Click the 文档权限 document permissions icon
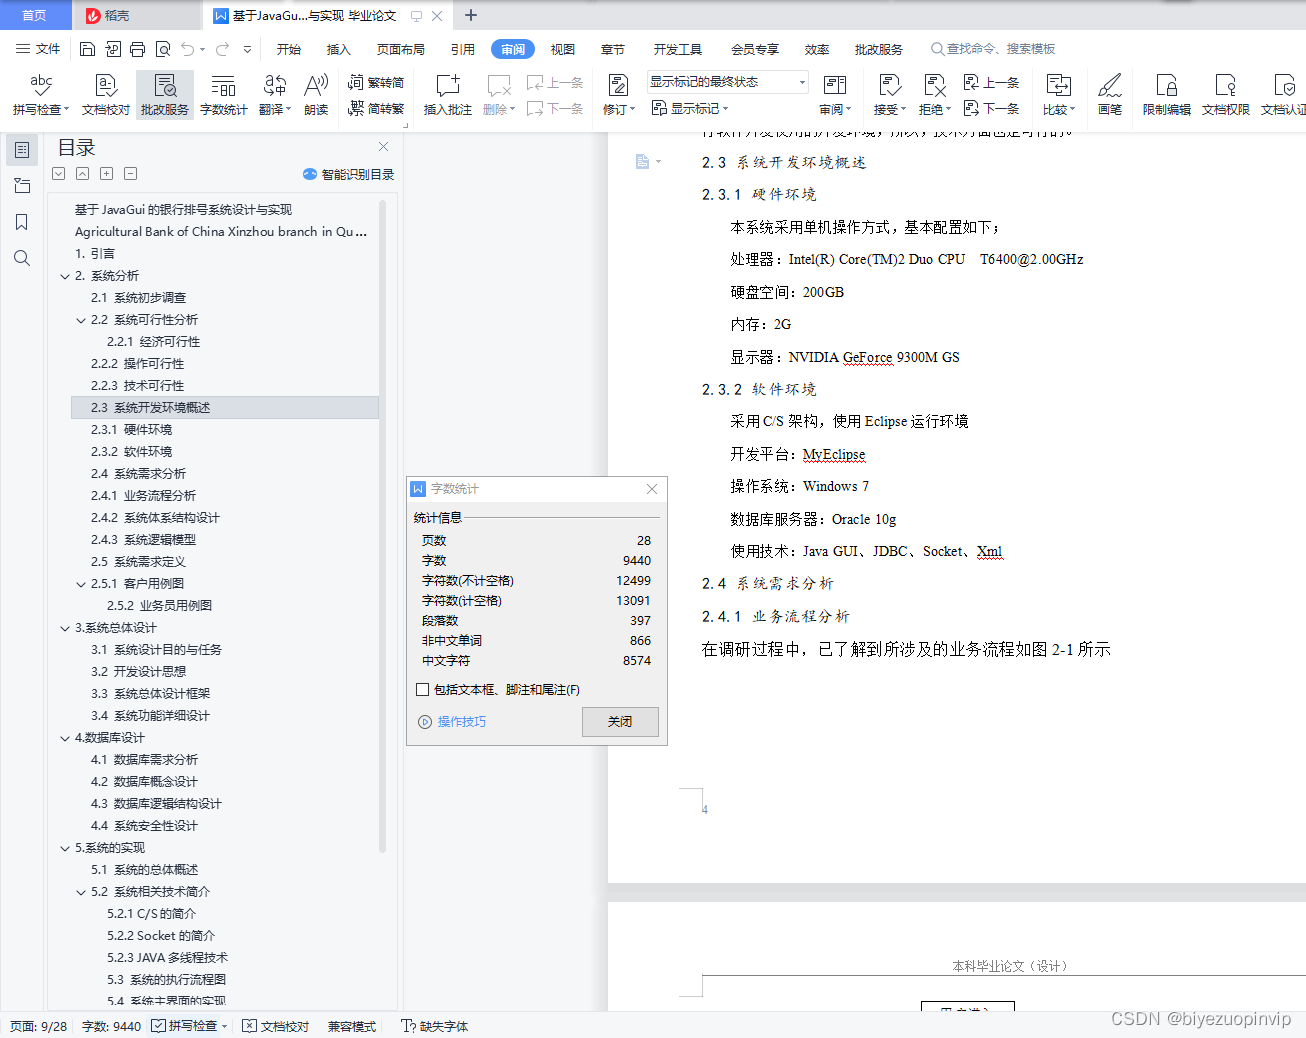The width and height of the screenshot is (1306, 1038). click(x=1224, y=95)
